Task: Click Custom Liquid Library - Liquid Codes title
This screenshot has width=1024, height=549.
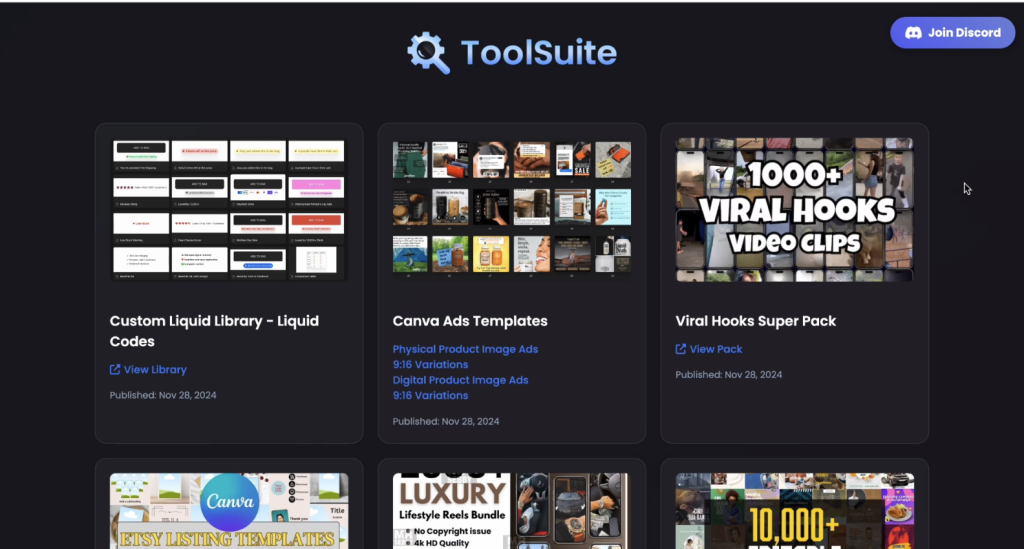Action: (214, 331)
